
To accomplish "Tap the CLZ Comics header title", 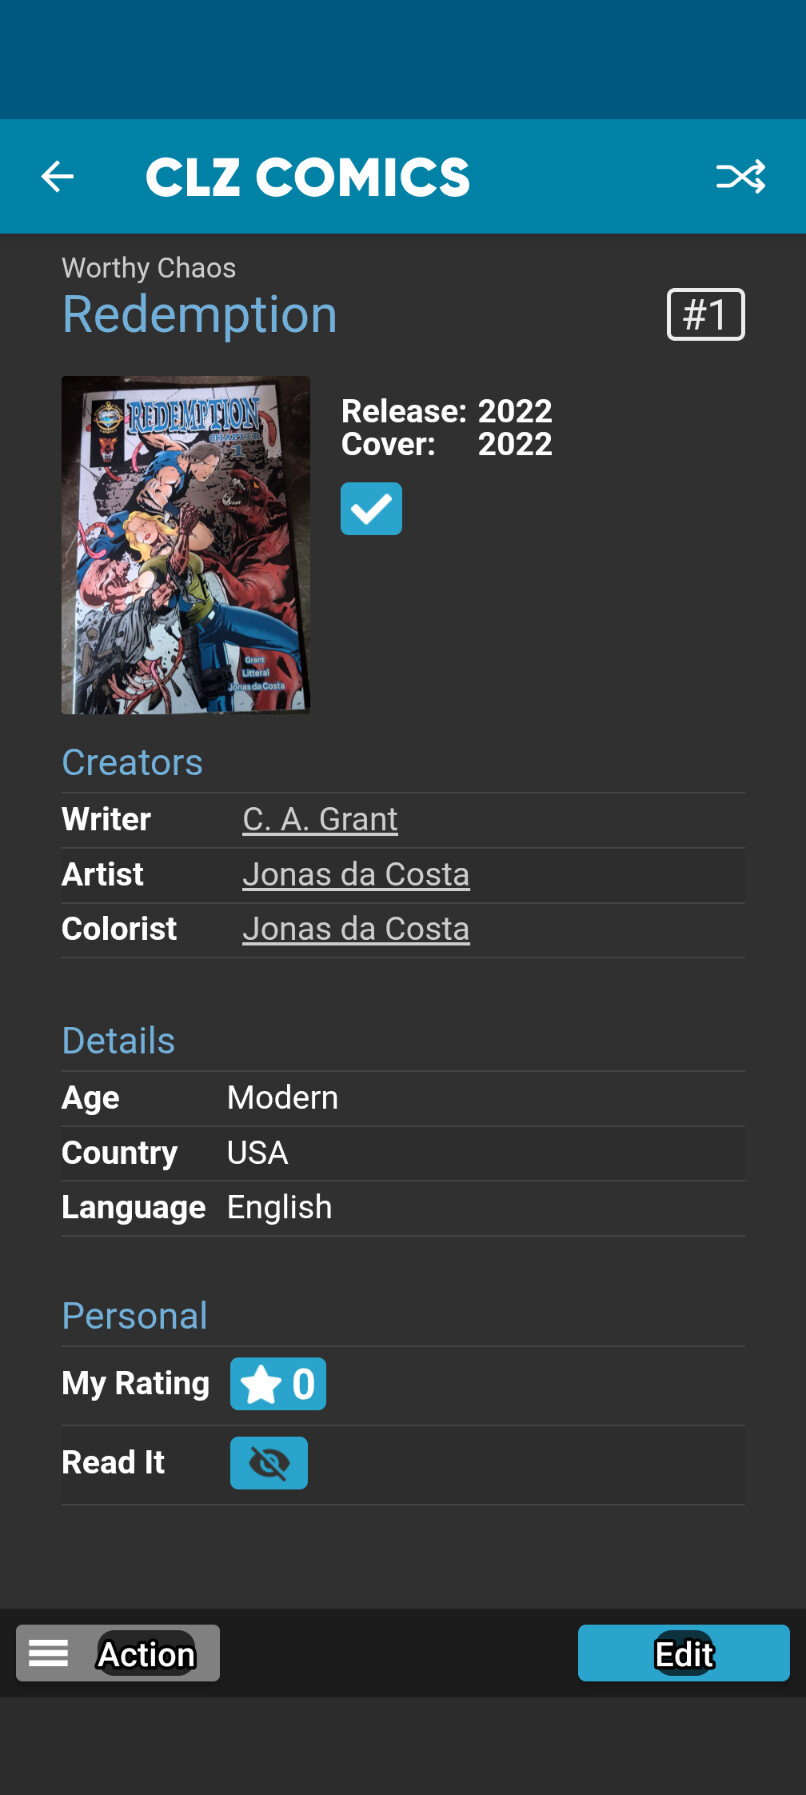I will tap(308, 178).
